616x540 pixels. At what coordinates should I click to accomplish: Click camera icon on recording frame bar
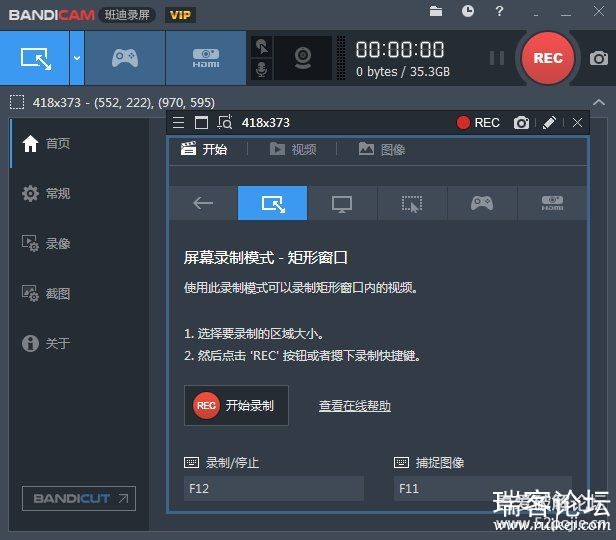(x=521, y=123)
